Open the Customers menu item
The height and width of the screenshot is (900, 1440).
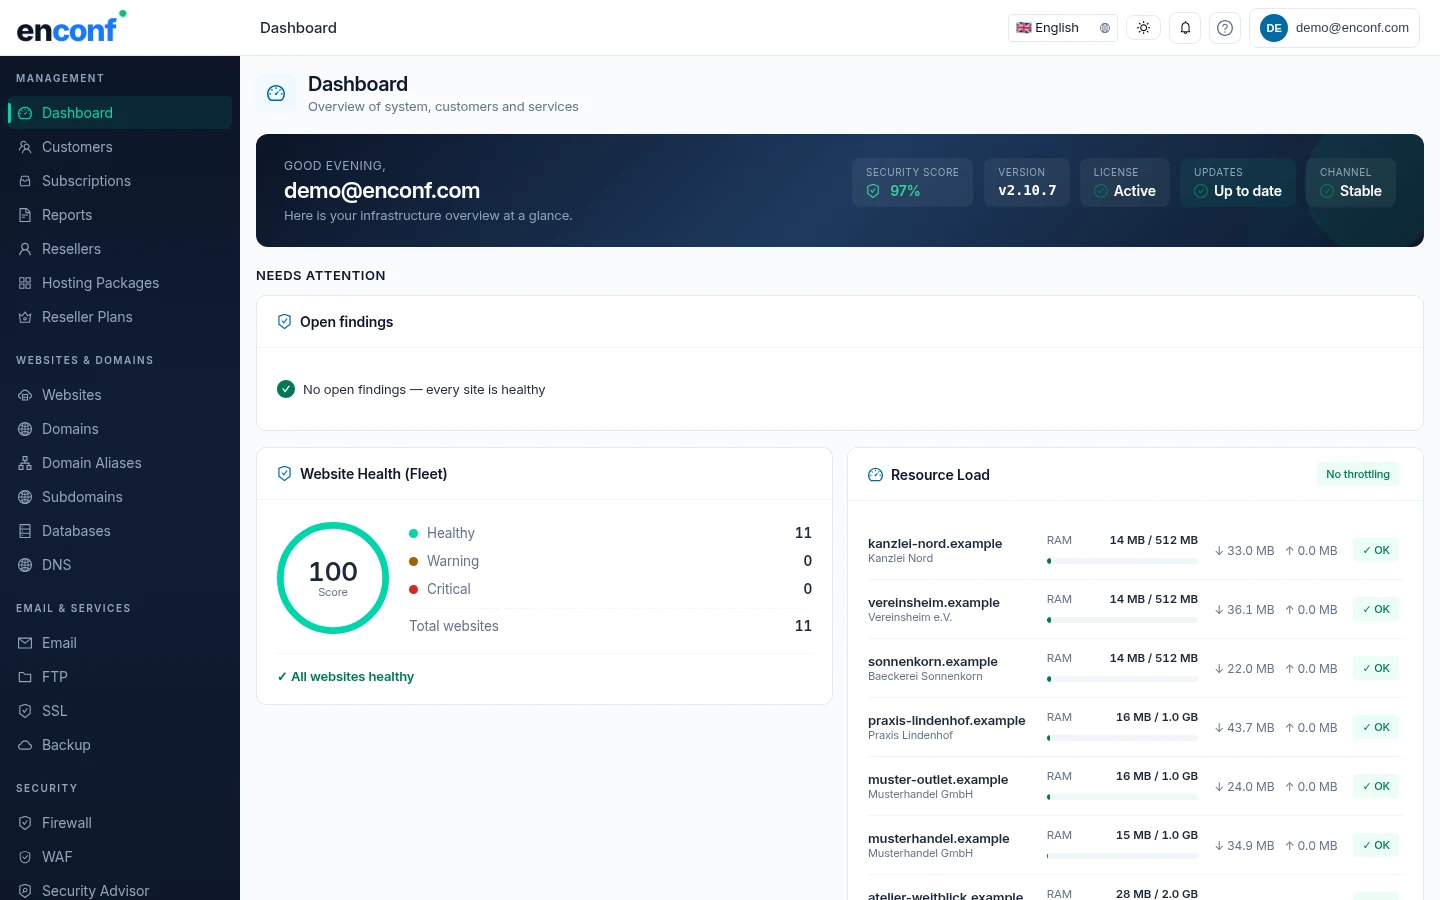[x=120, y=147]
